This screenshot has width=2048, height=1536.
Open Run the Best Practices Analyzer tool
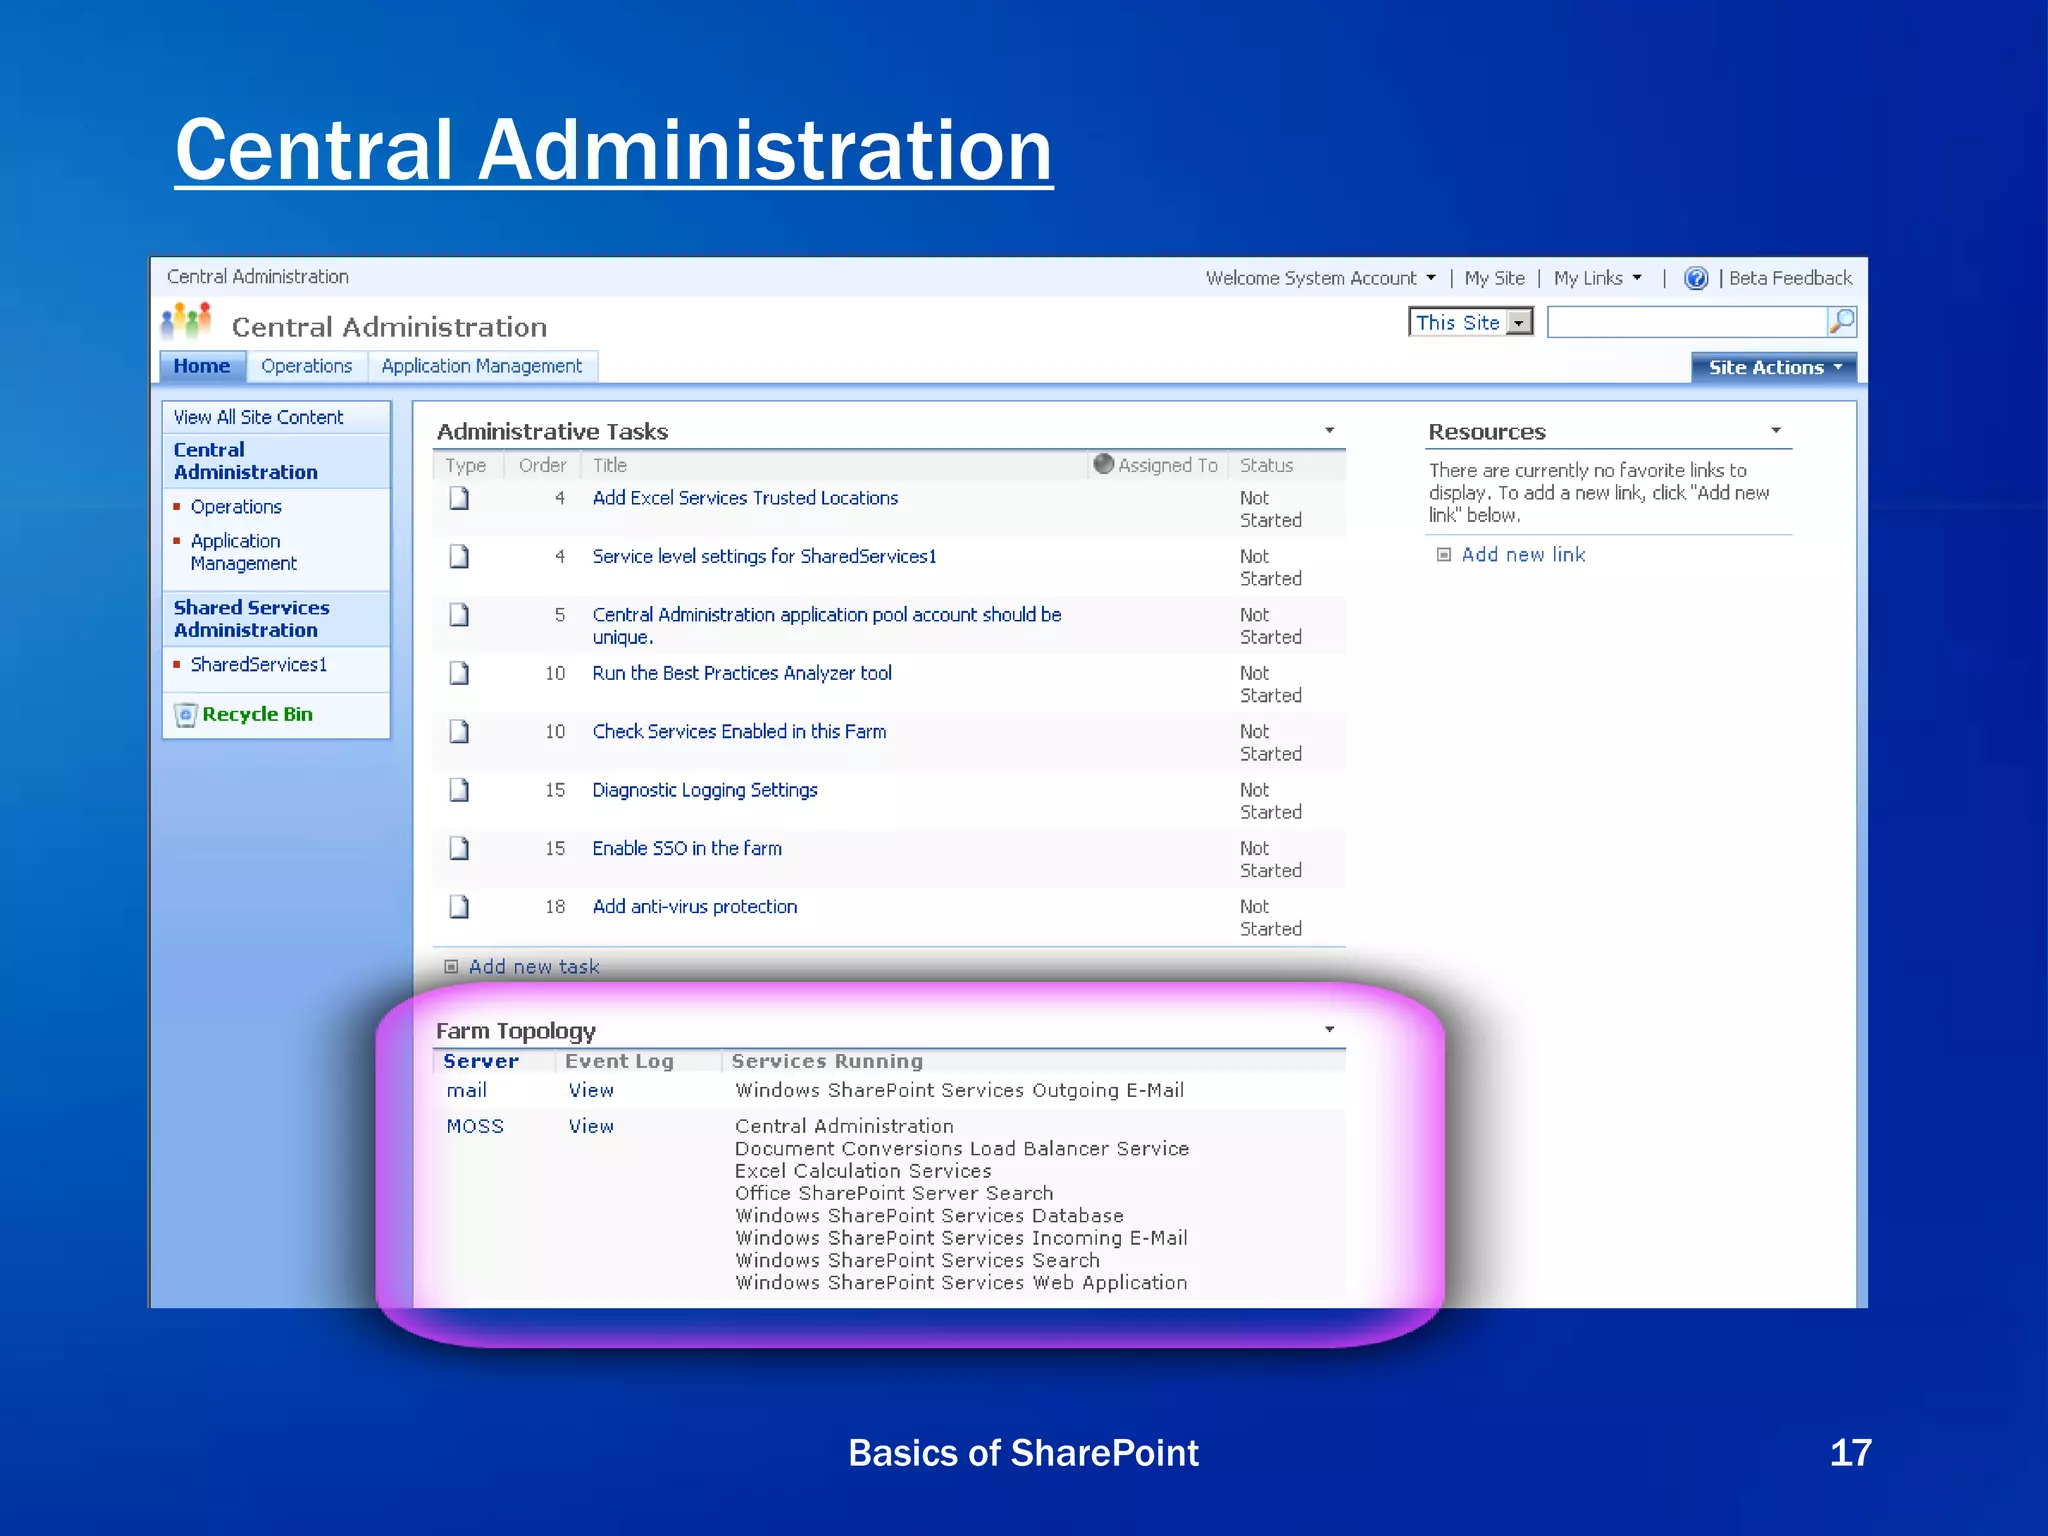(742, 673)
